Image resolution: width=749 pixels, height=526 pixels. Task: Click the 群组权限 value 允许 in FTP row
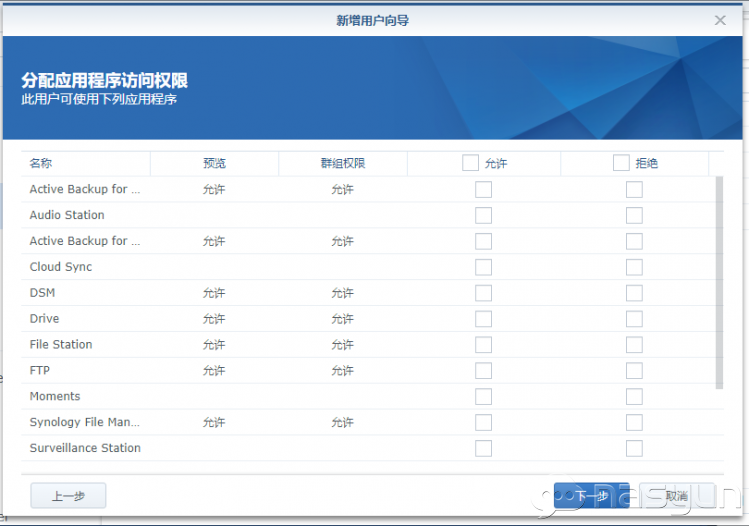tap(342, 370)
